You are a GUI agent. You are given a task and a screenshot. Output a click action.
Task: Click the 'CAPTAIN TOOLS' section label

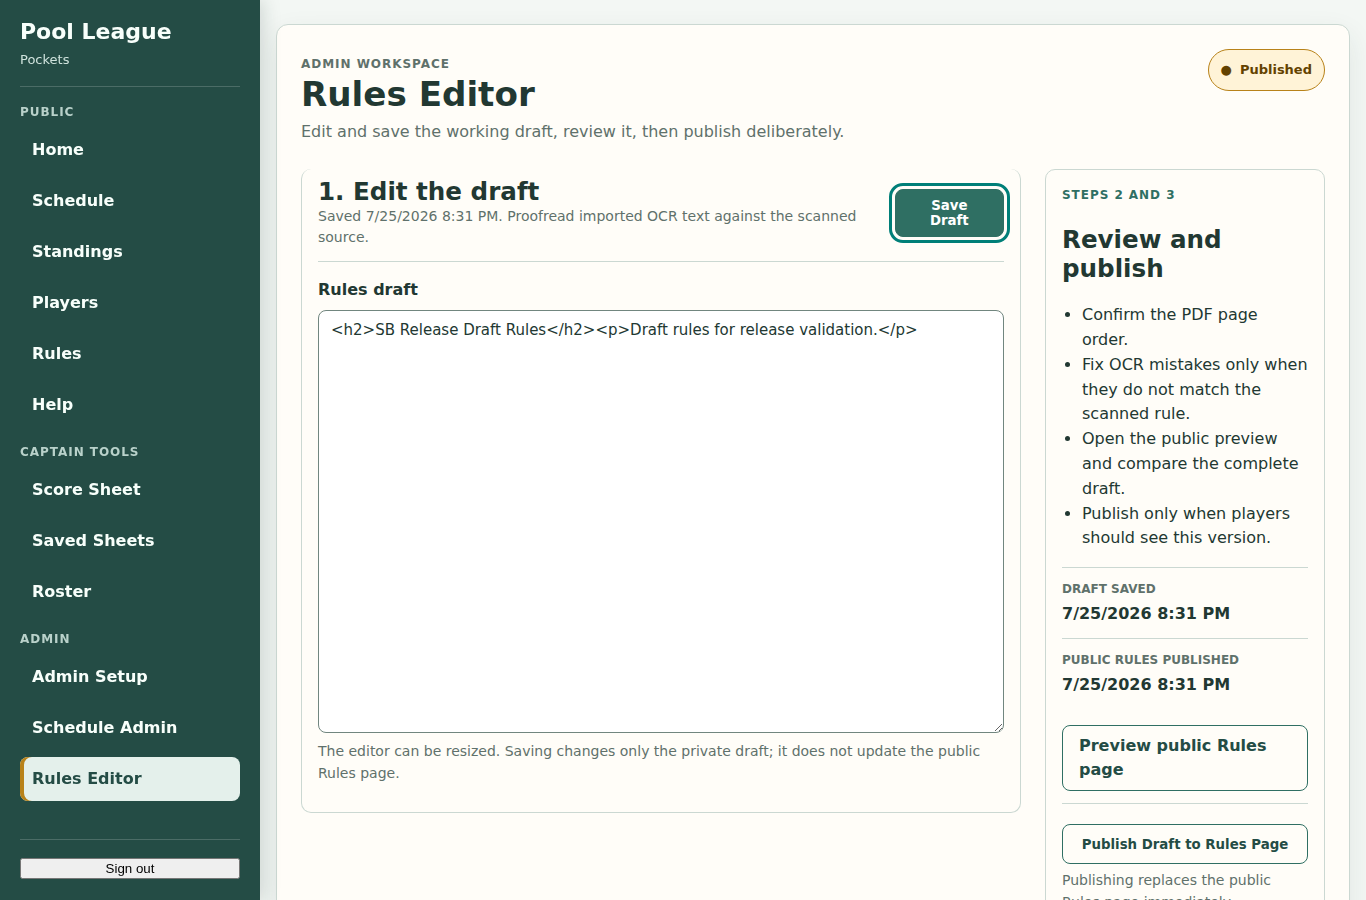(x=79, y=452)
